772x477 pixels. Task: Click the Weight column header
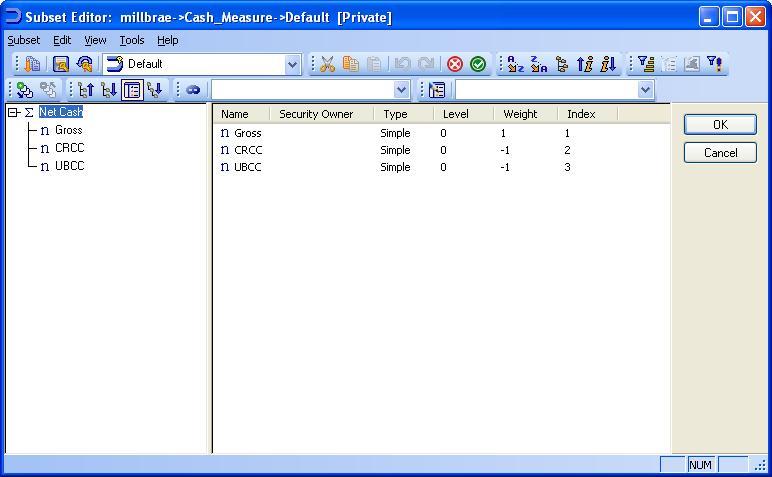520,114
